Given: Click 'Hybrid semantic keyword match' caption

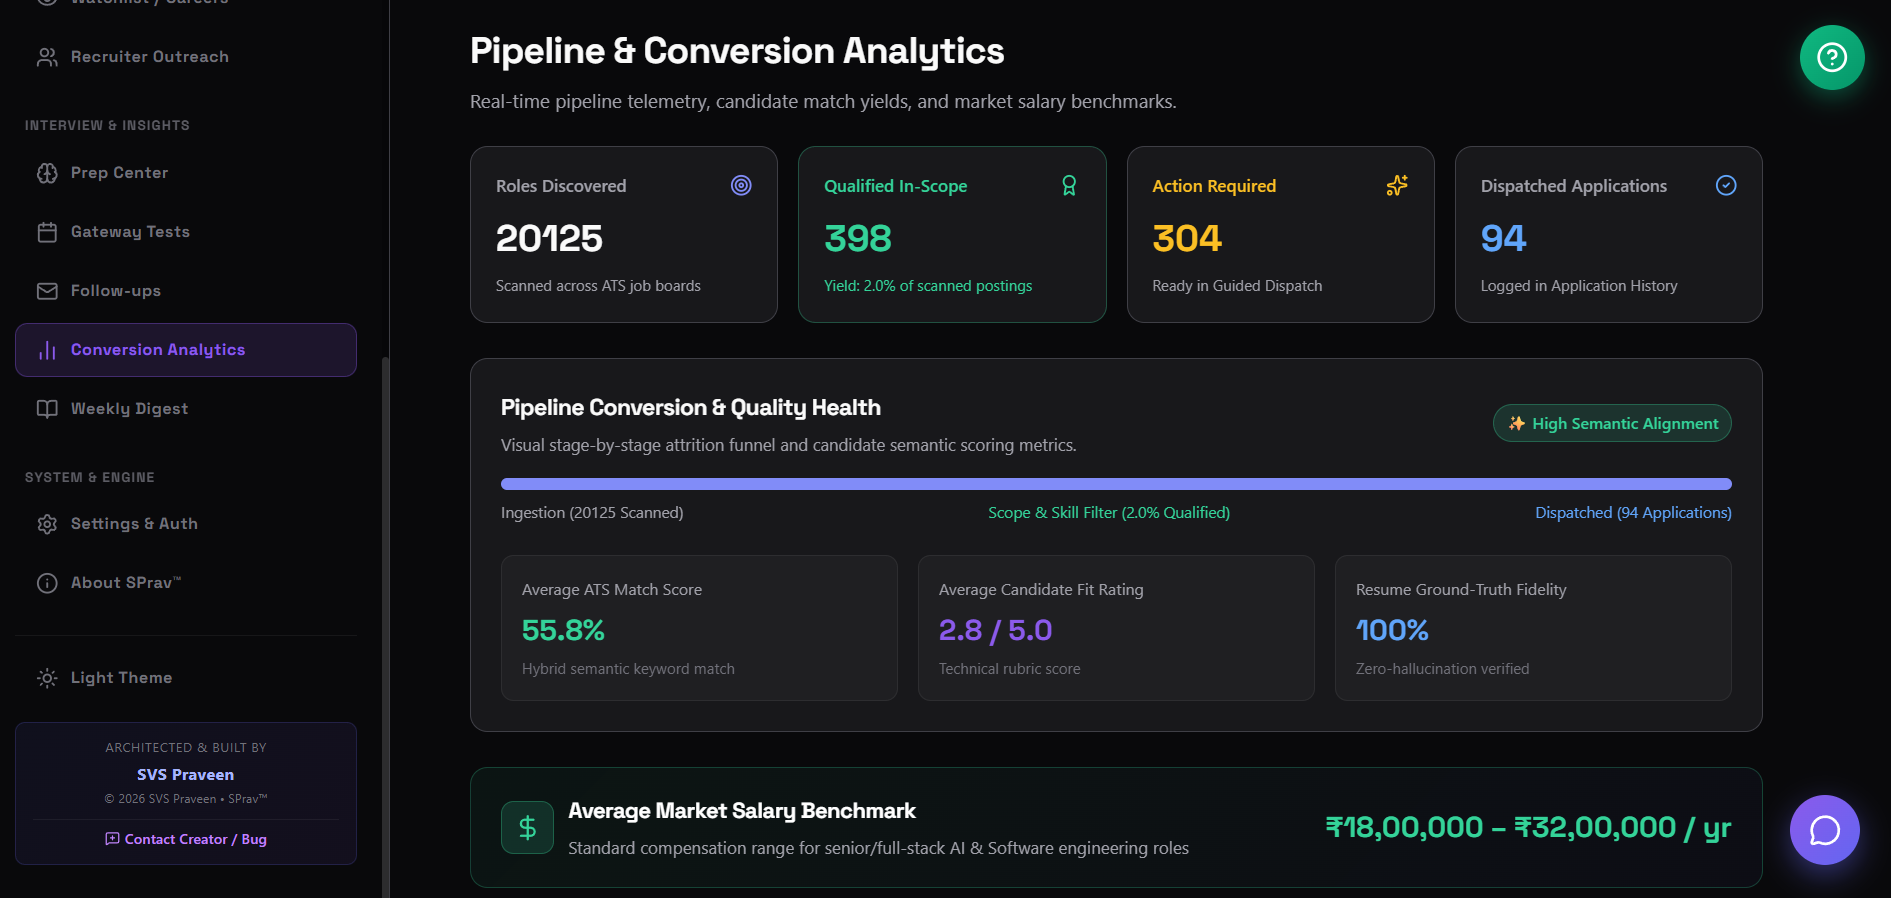Looking at the screenshot, I should pos(628,669).
